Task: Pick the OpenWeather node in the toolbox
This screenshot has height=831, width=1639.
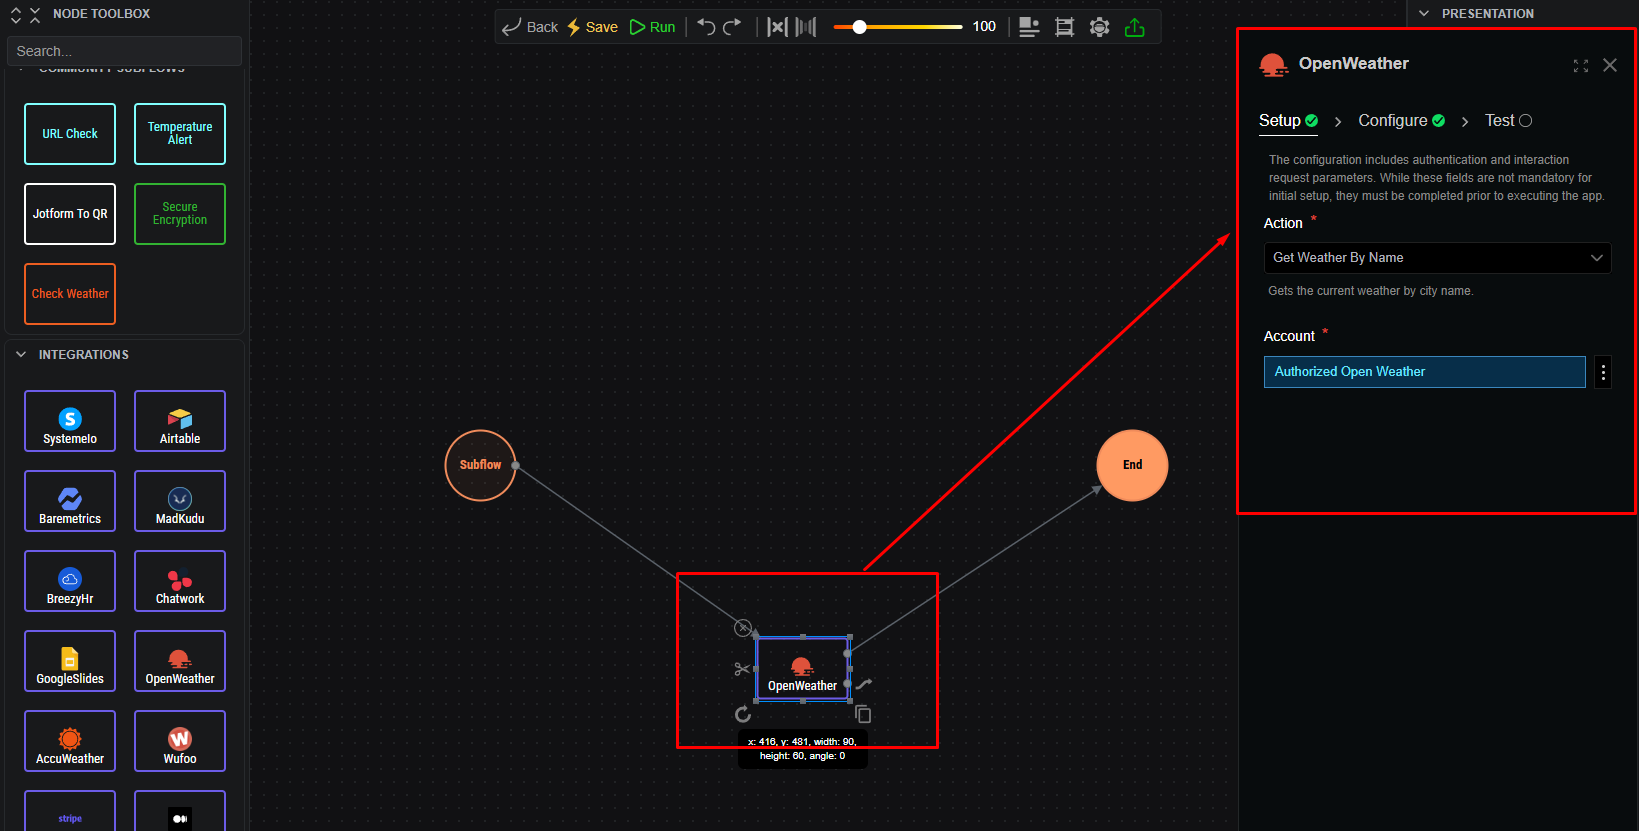Action: tap(180, 661)
